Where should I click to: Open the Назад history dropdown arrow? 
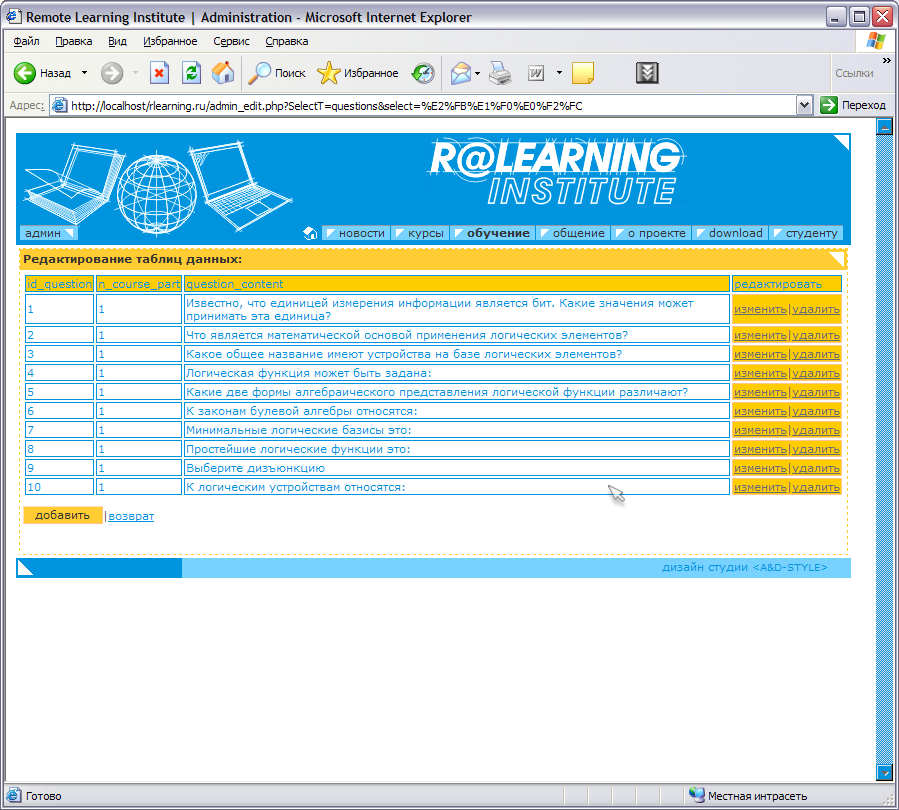point(84,73)
